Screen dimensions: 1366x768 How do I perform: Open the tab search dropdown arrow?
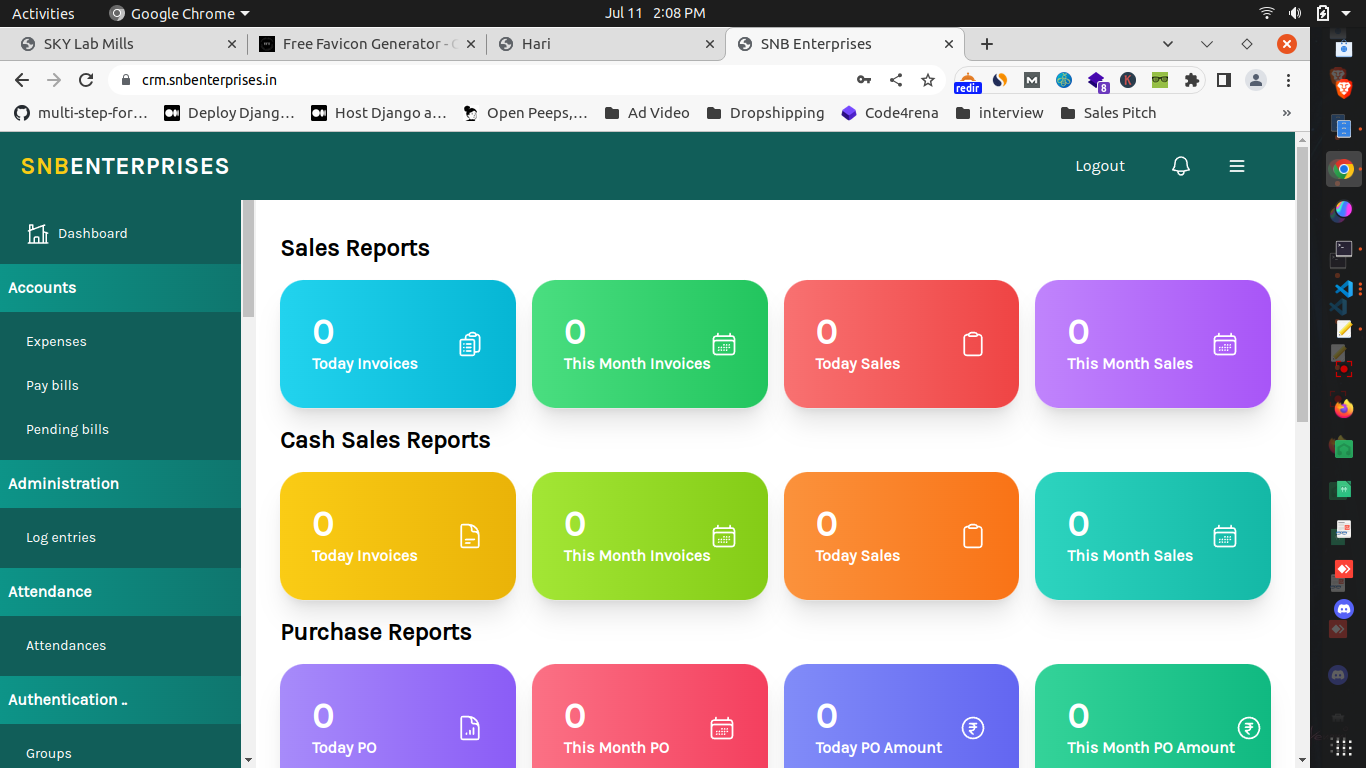[1167, 44]
